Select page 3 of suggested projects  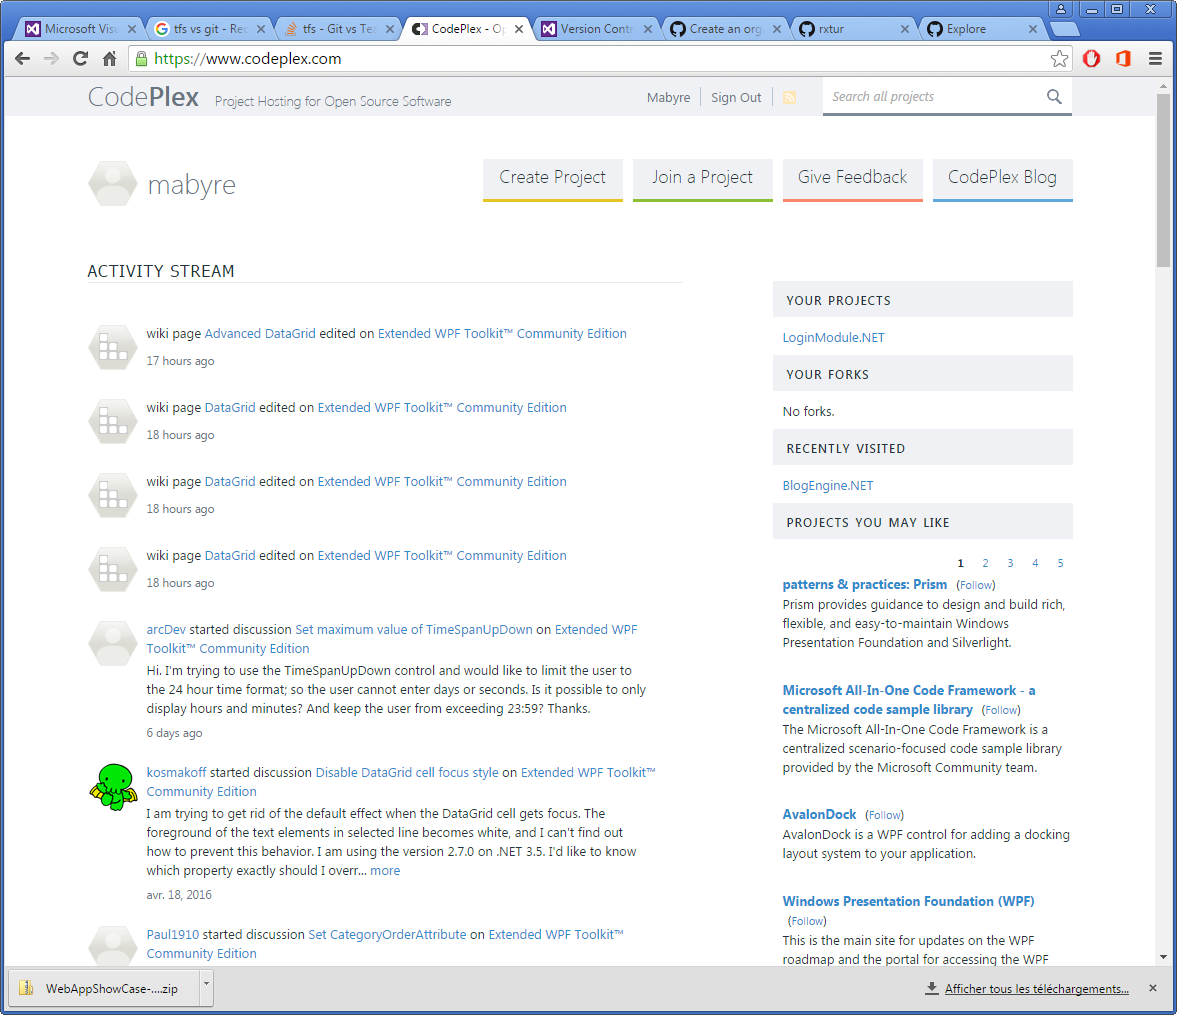coord(1010,563)
